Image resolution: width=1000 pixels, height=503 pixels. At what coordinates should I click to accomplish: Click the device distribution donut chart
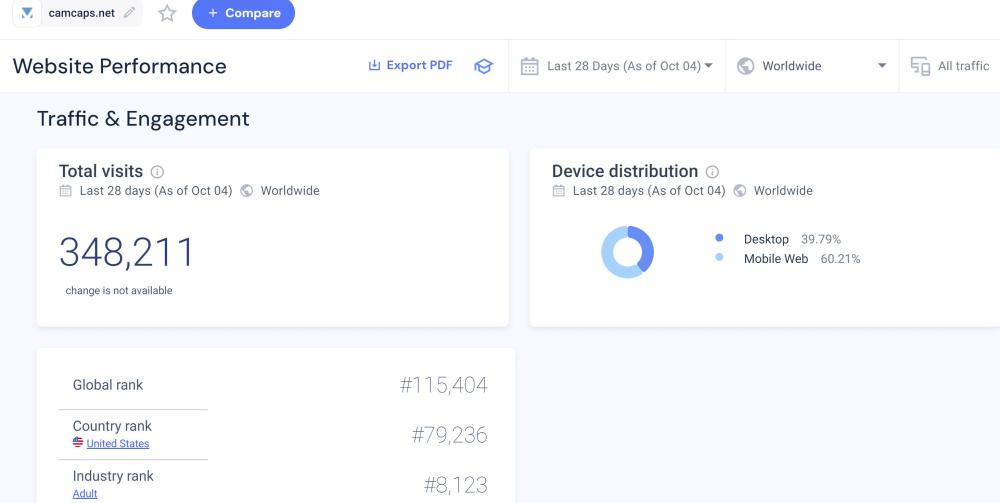point(627,252)
